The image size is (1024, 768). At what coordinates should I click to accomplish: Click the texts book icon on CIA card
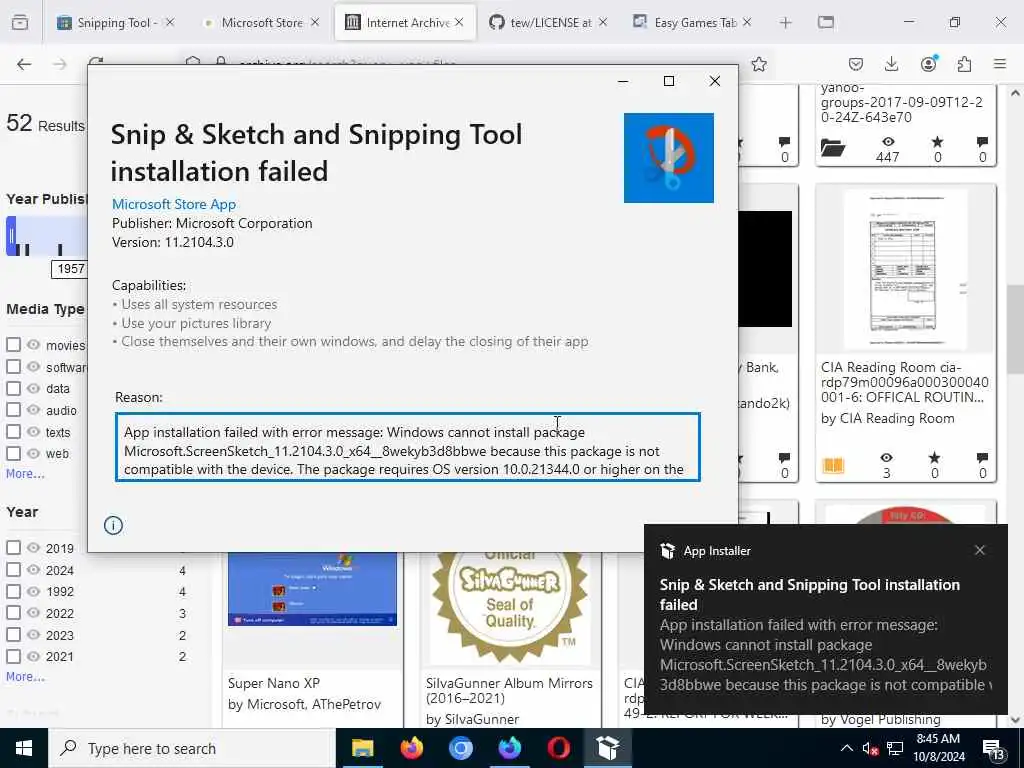[x=833, y=465]
